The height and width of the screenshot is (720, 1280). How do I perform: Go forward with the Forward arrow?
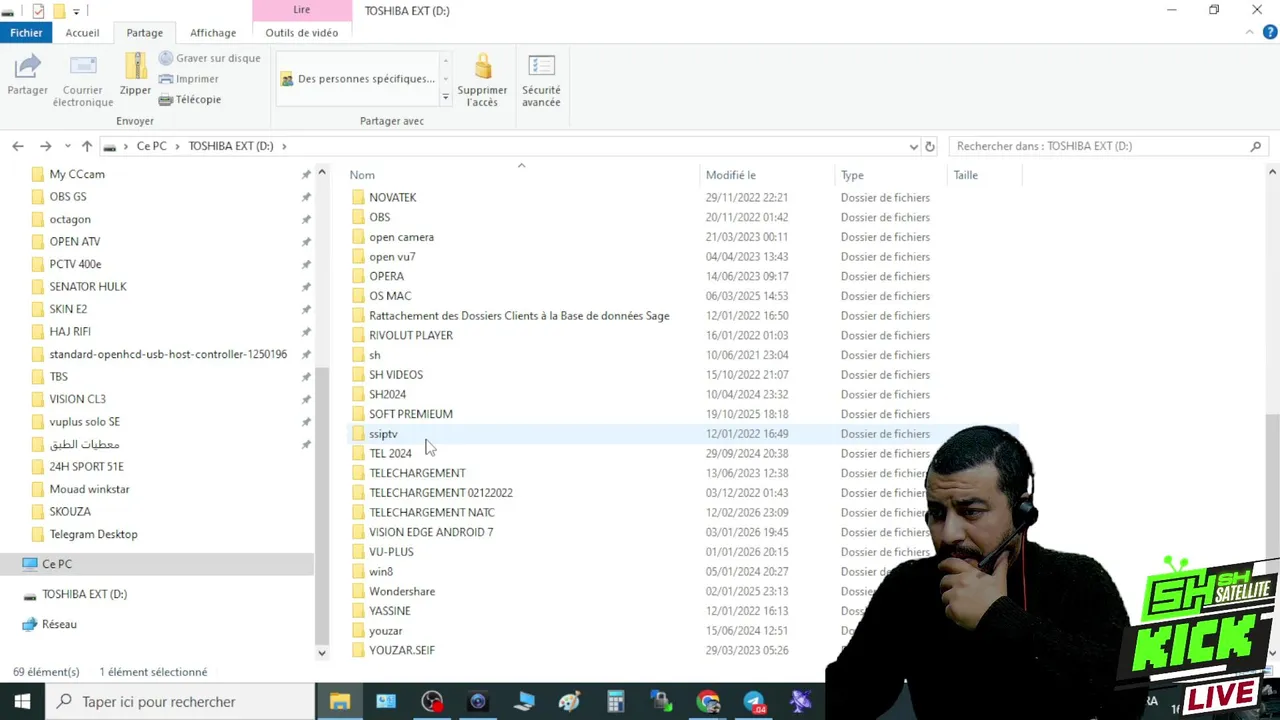pos(45,146)
